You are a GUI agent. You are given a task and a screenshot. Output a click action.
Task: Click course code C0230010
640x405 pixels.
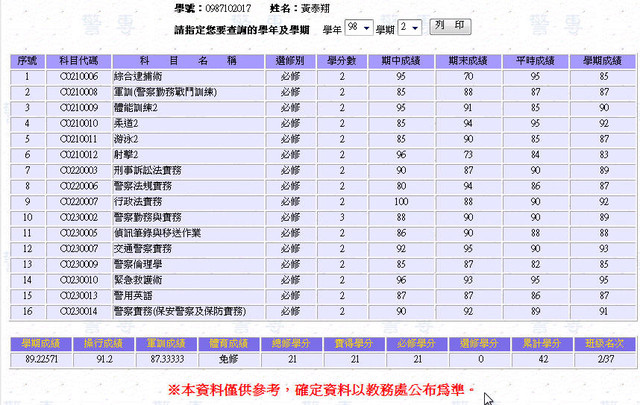tap(79, 280)
